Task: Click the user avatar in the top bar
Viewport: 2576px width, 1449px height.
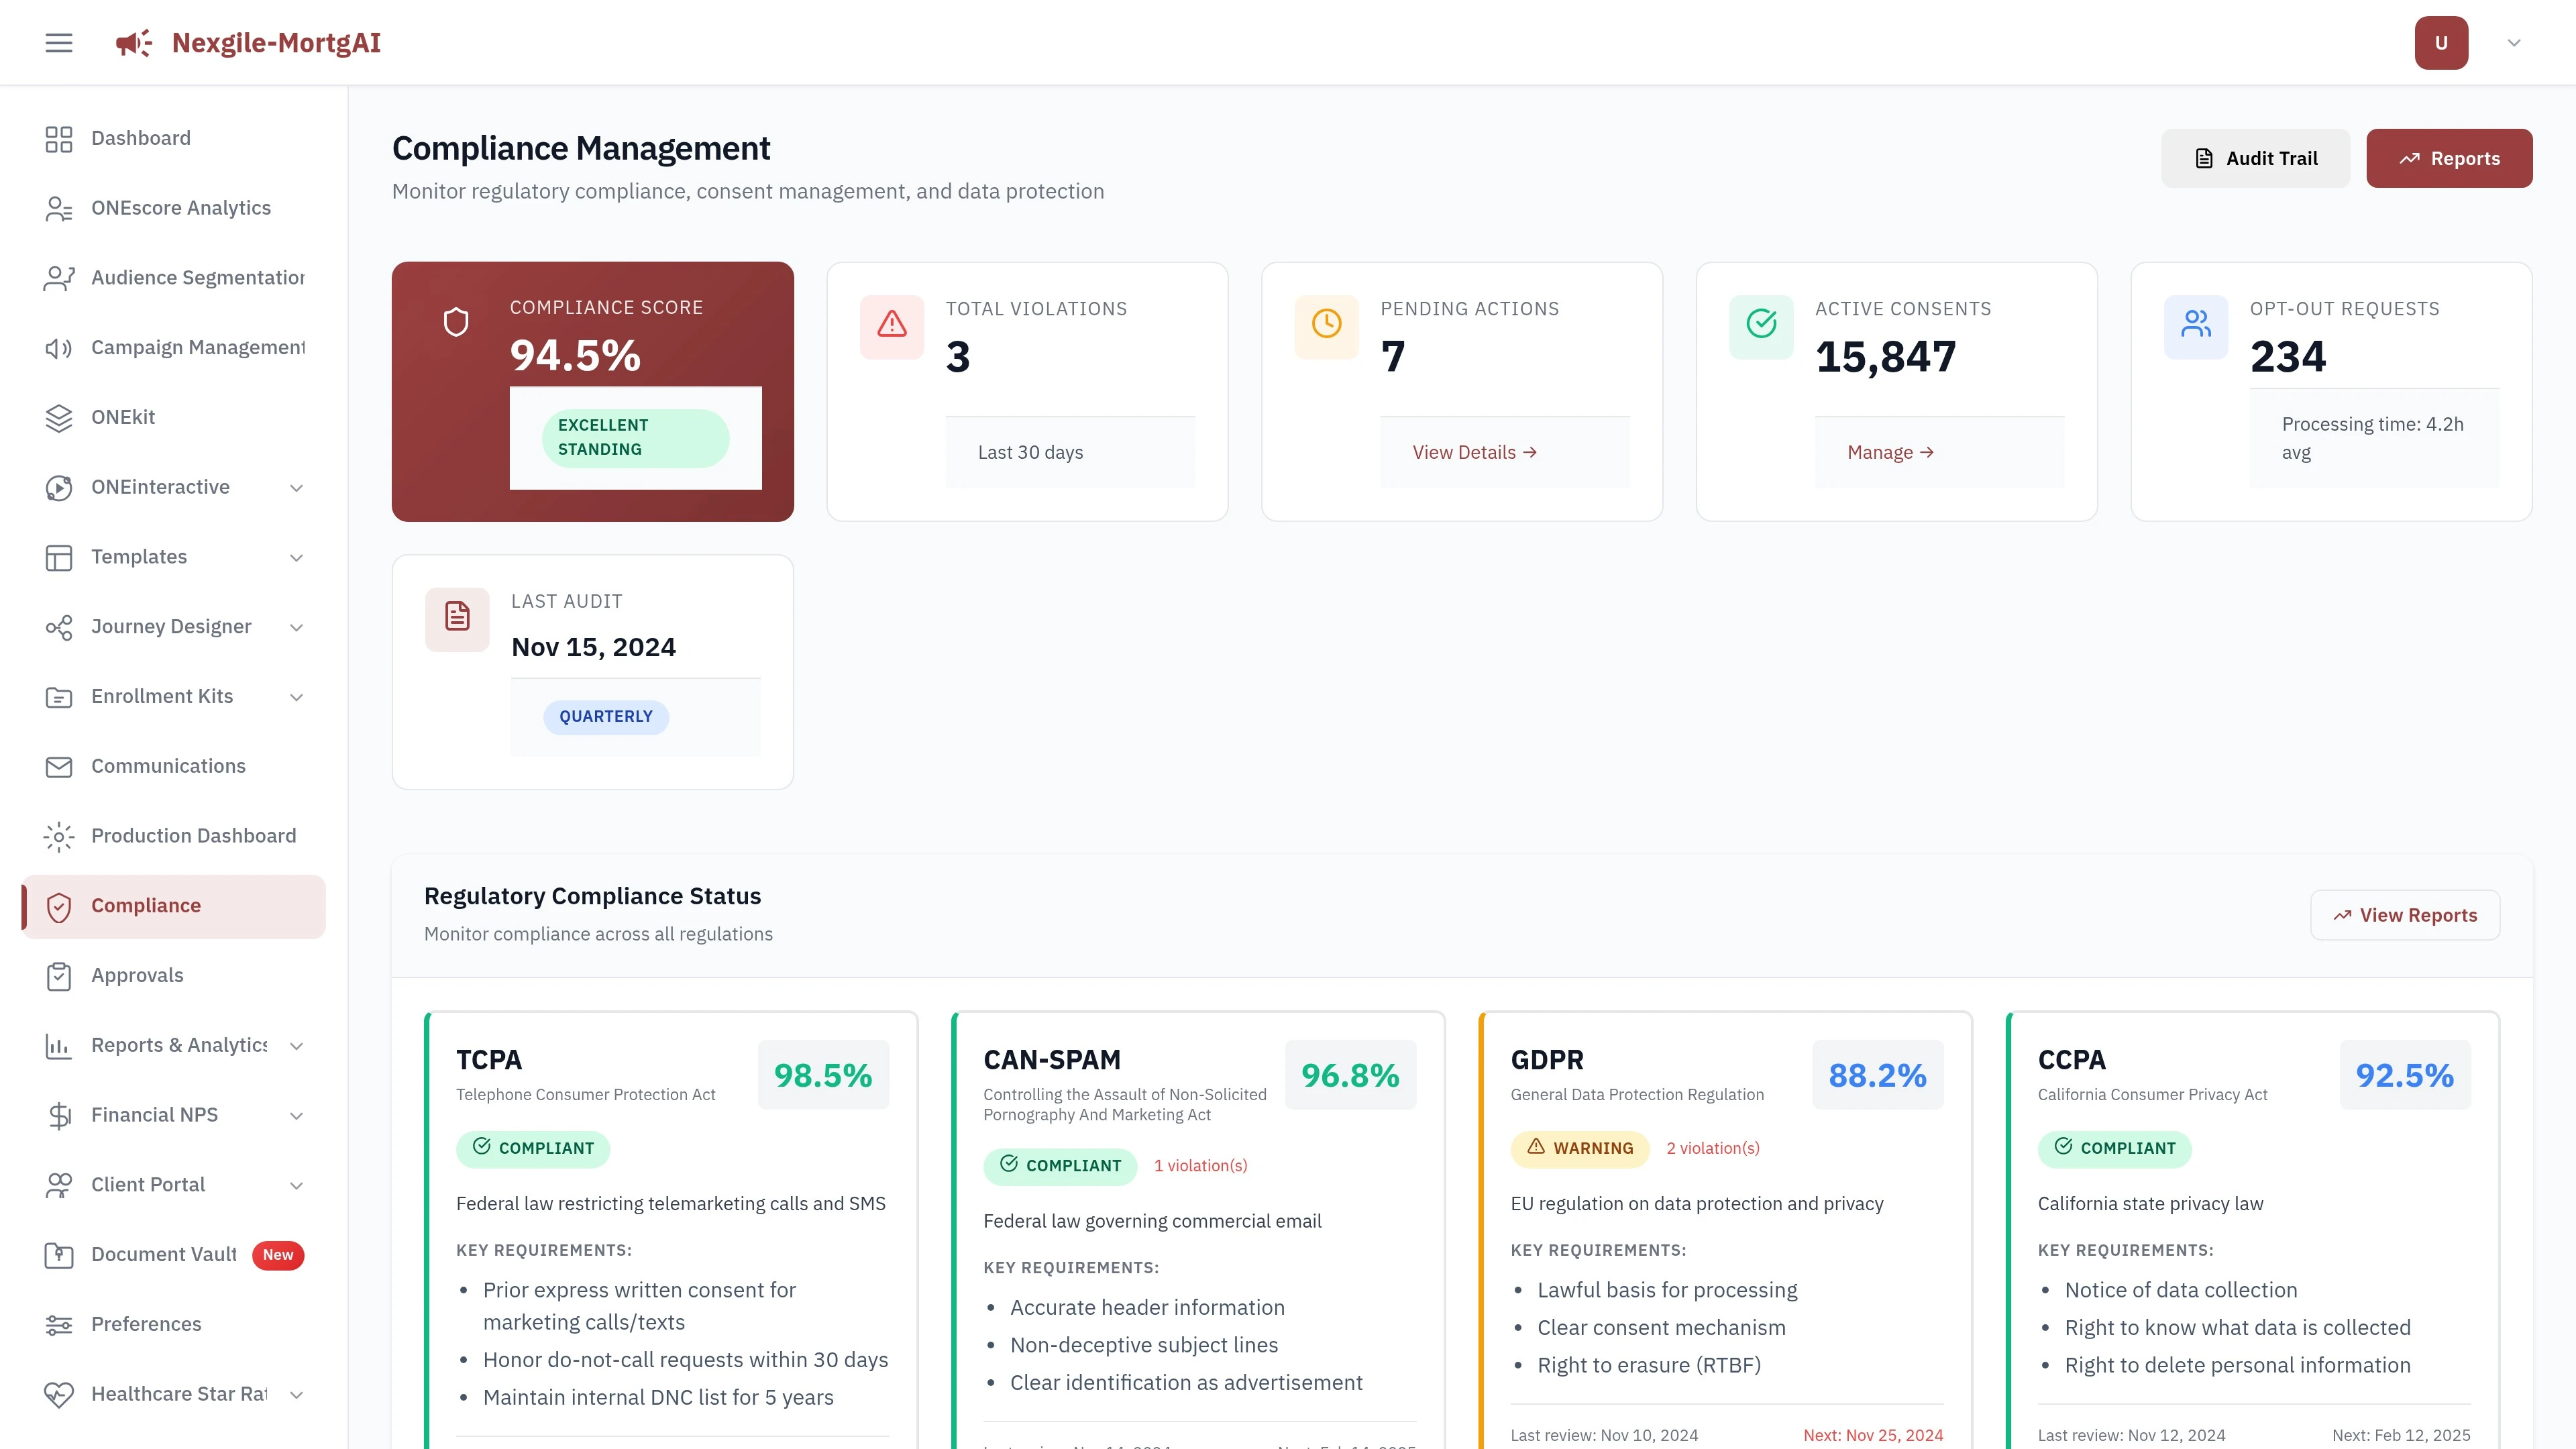Action: (2441, 42)
